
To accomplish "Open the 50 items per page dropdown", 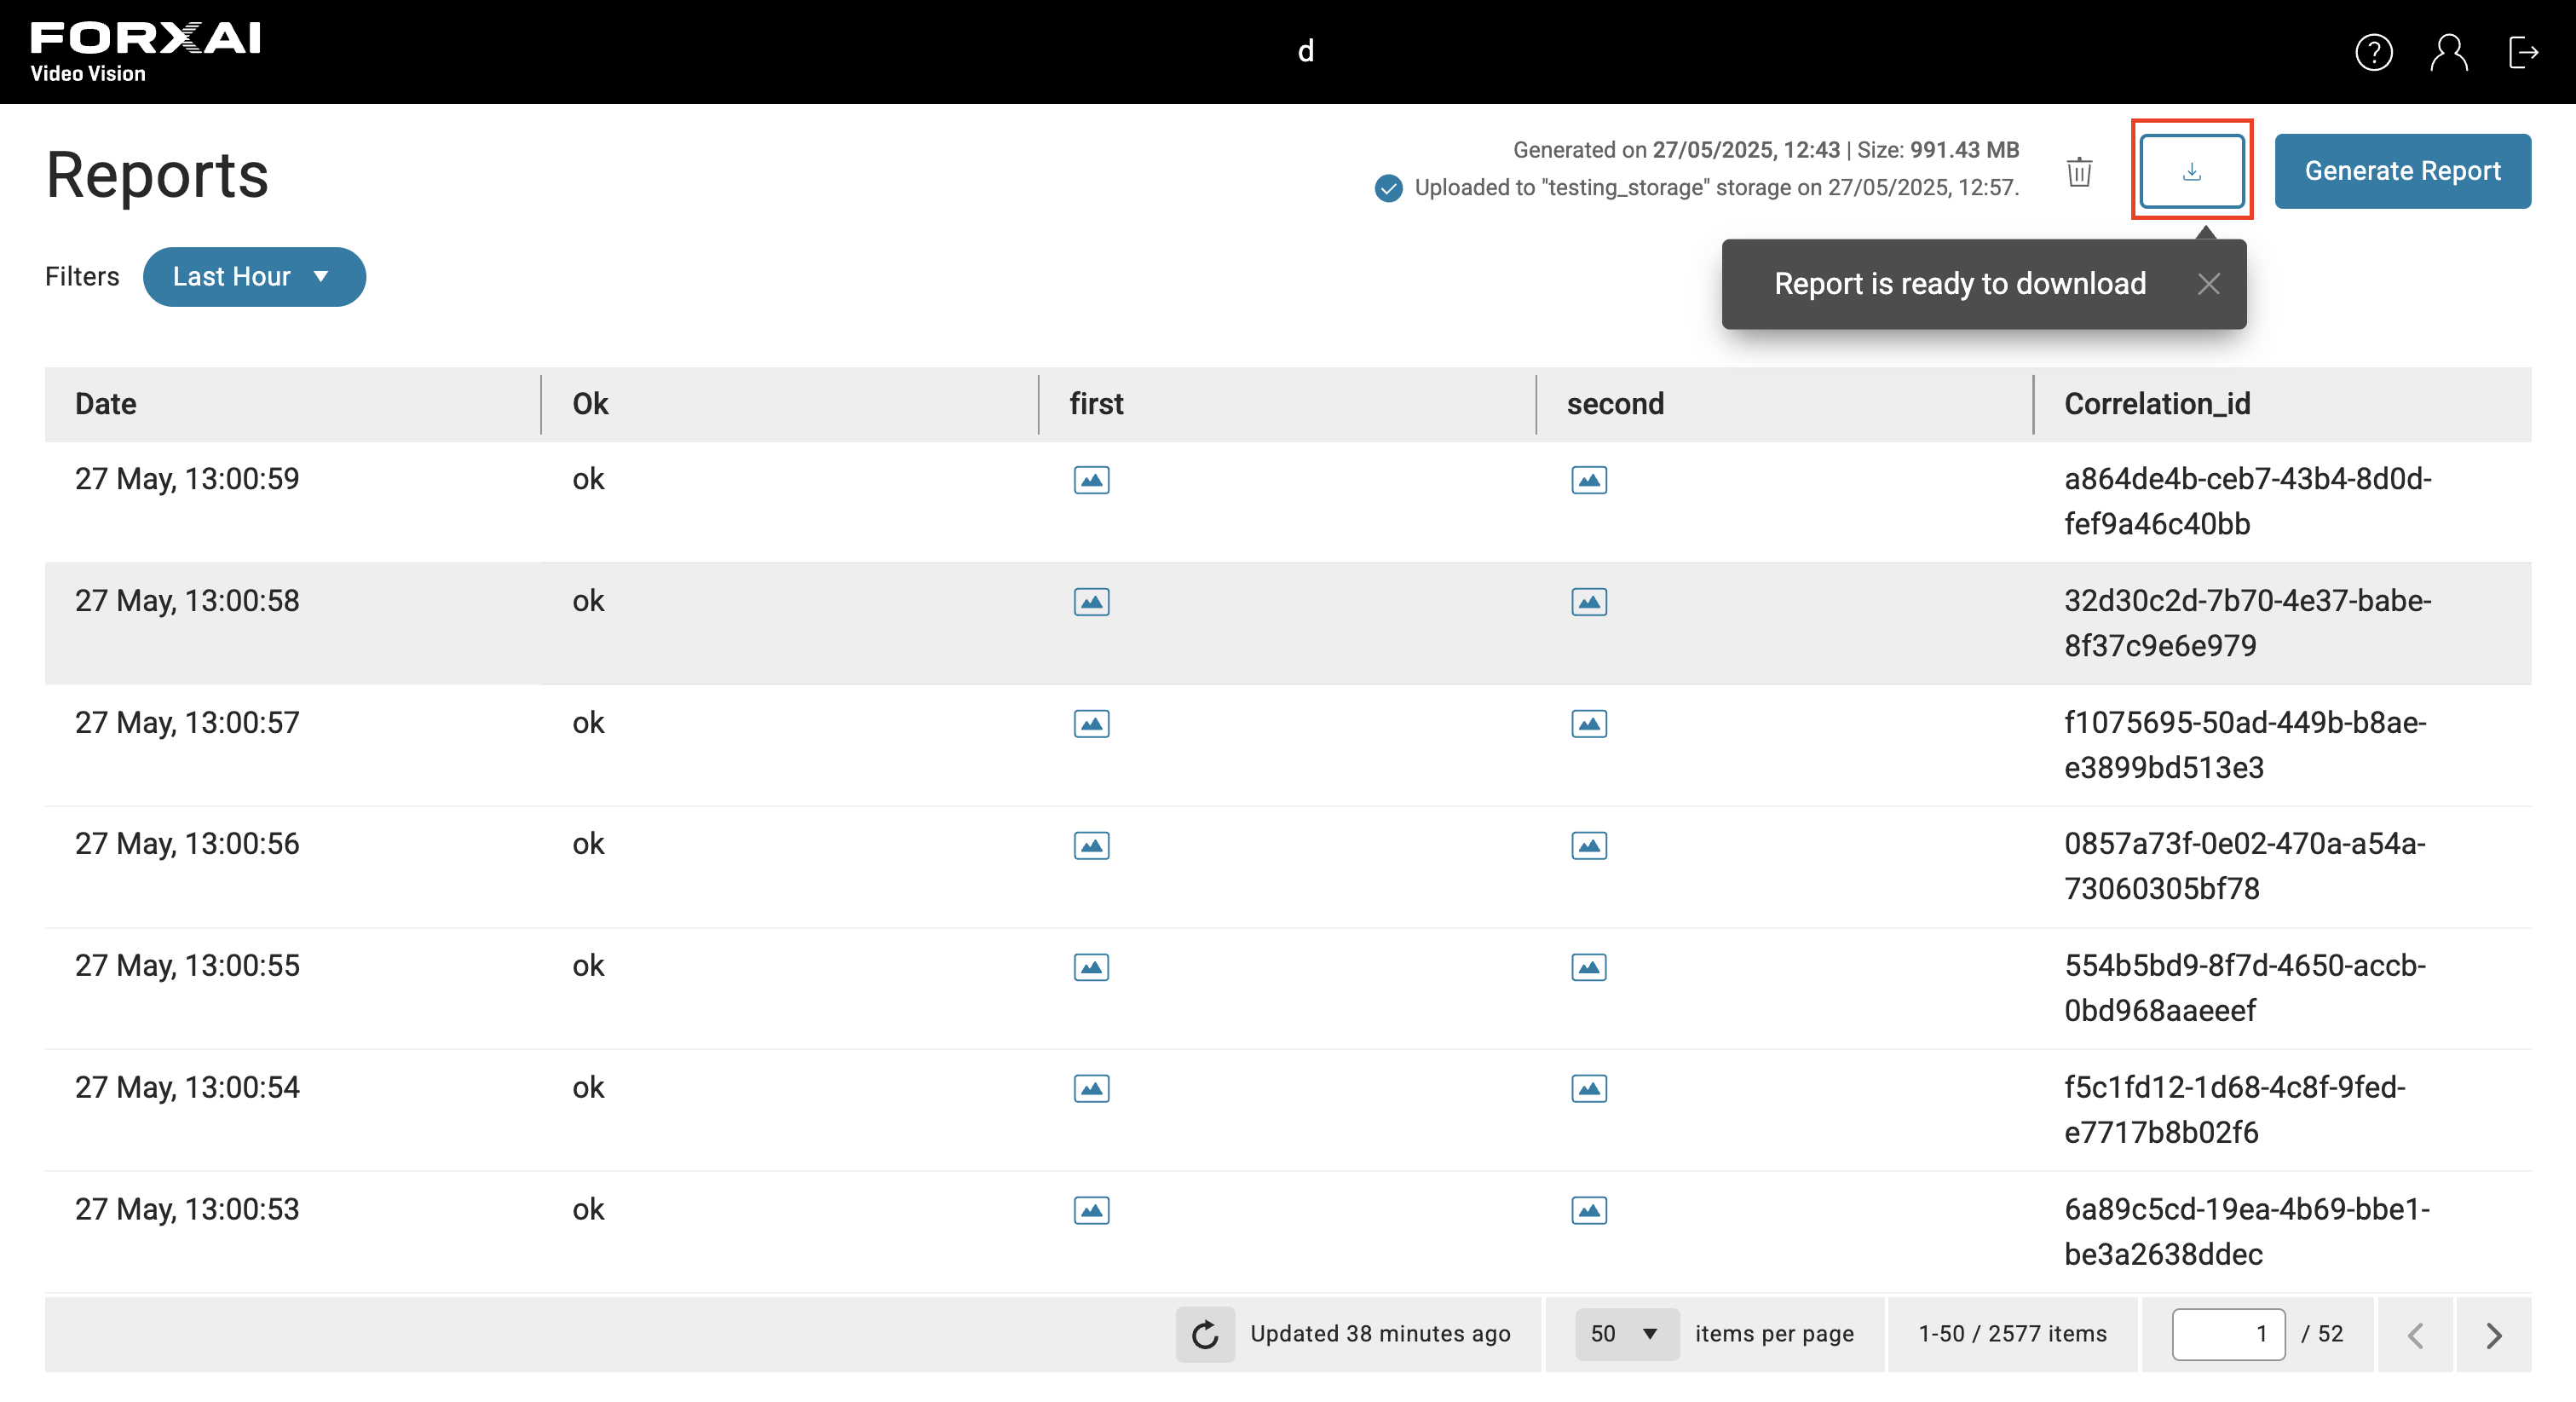I will 1626,1334.
